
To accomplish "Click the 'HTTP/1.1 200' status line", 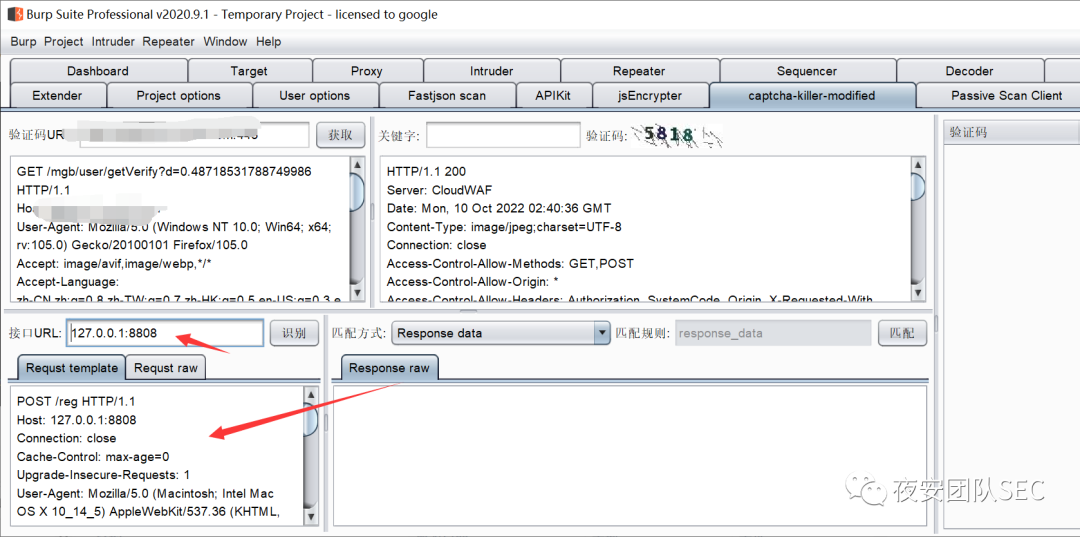I will click(426, 171).
